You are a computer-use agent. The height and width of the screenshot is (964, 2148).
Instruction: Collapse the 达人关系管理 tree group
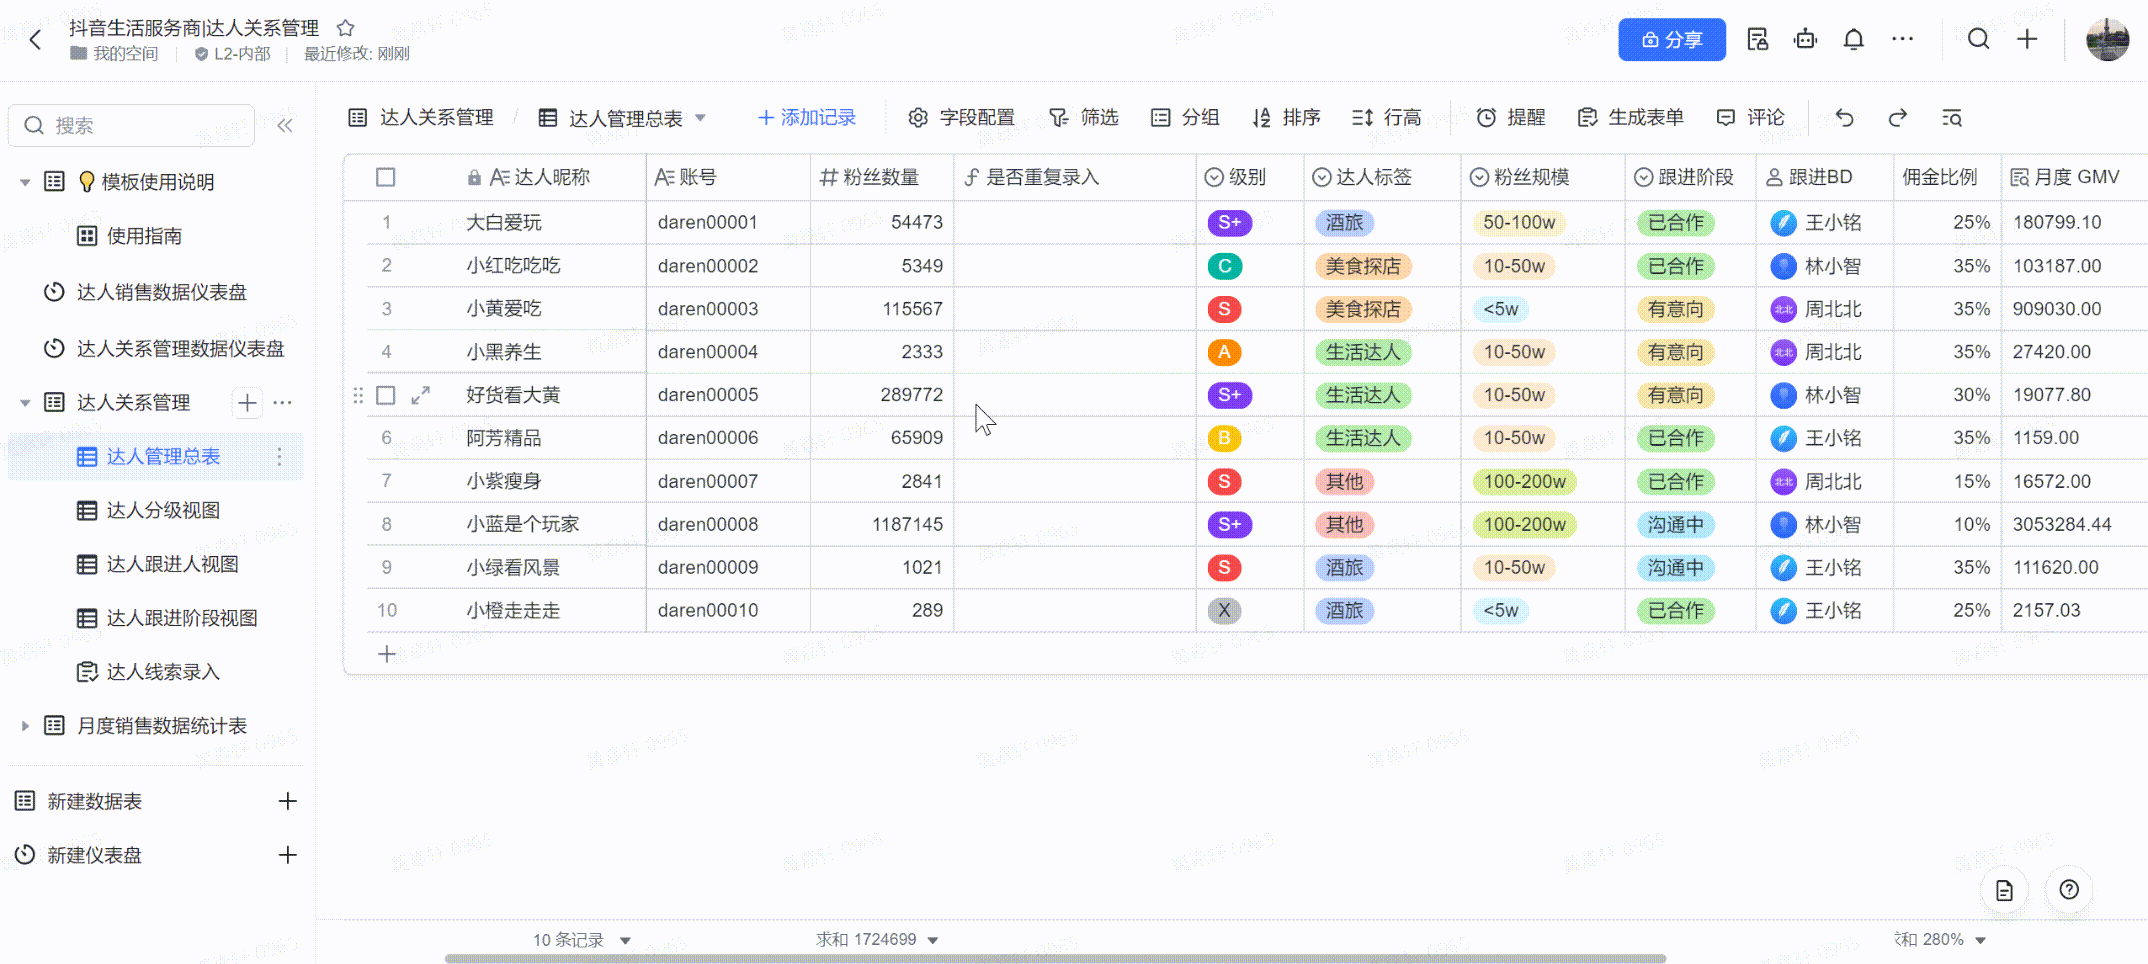(25, 403)
